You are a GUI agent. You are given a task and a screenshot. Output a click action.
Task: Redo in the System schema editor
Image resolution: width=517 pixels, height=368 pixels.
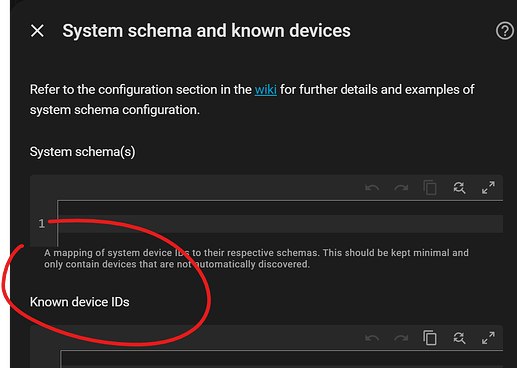pos(401,188)
